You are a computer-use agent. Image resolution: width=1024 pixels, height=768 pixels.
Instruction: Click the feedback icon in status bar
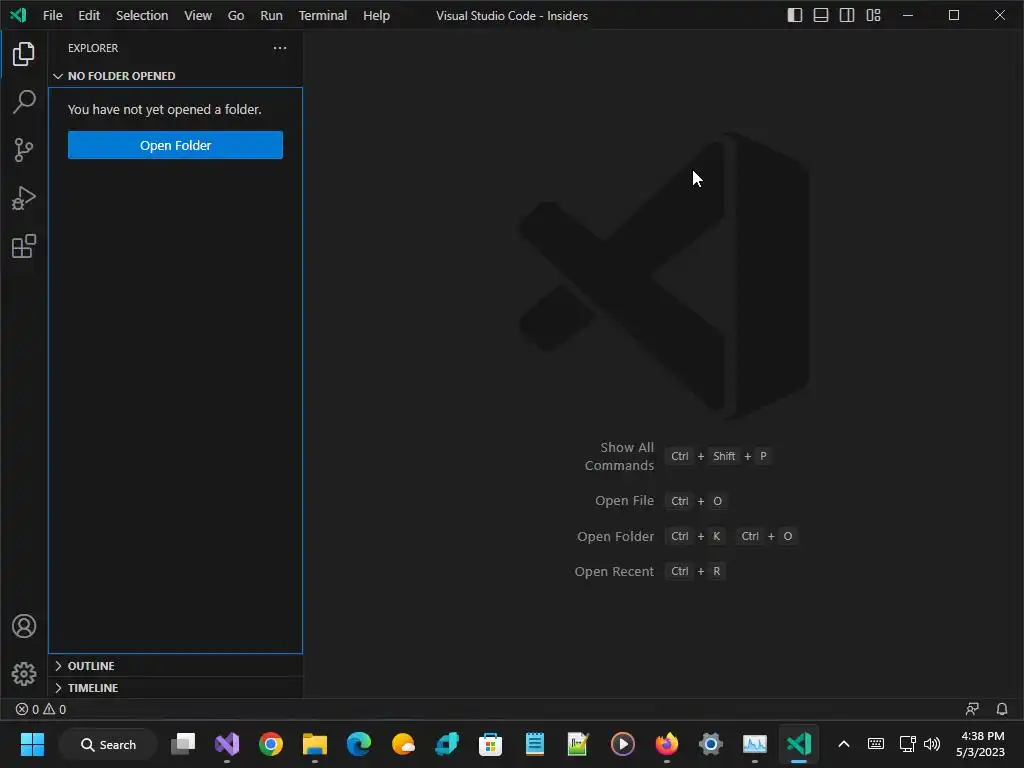(972, 709)
